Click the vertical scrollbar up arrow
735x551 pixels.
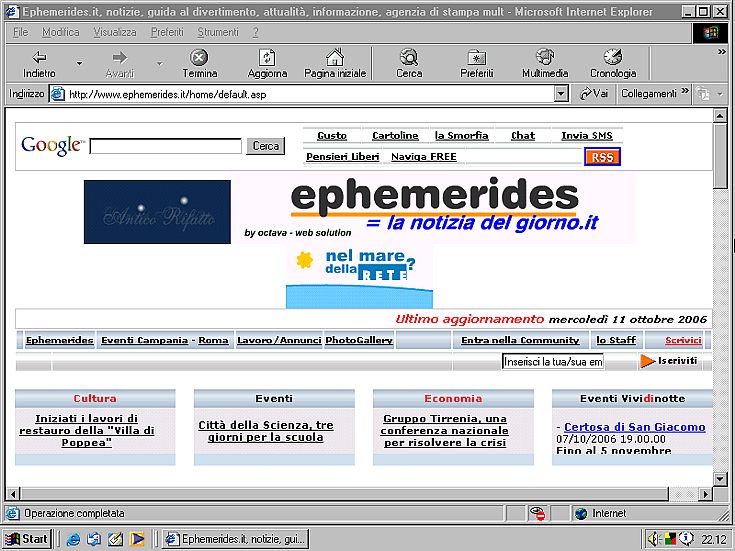click(720, 115)
